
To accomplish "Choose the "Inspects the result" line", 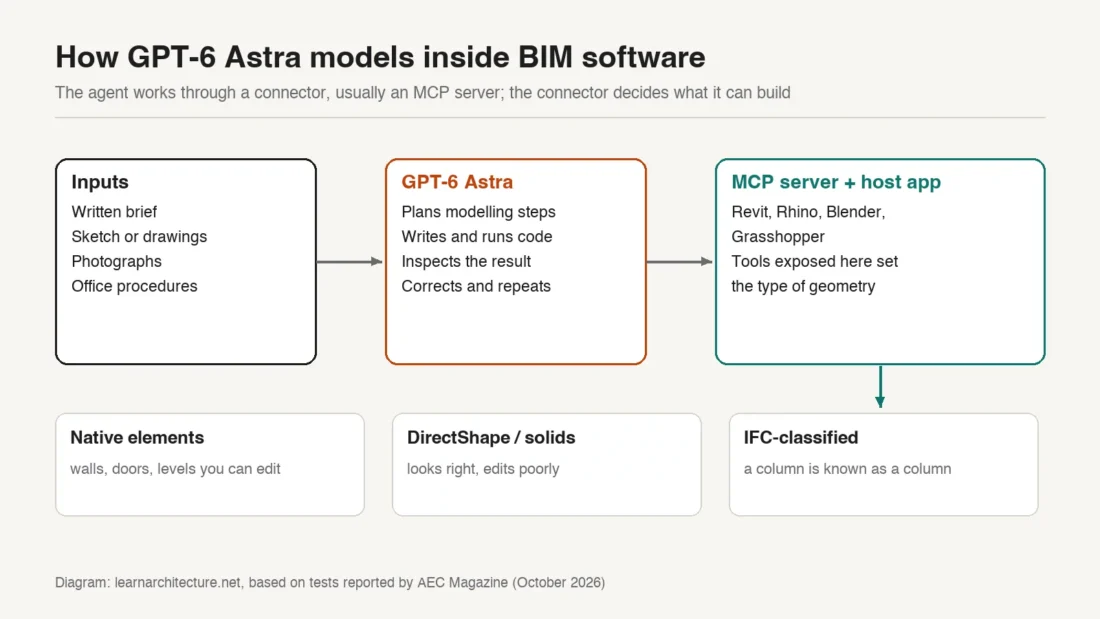I will pyautogui.click(x=466, y=262).
